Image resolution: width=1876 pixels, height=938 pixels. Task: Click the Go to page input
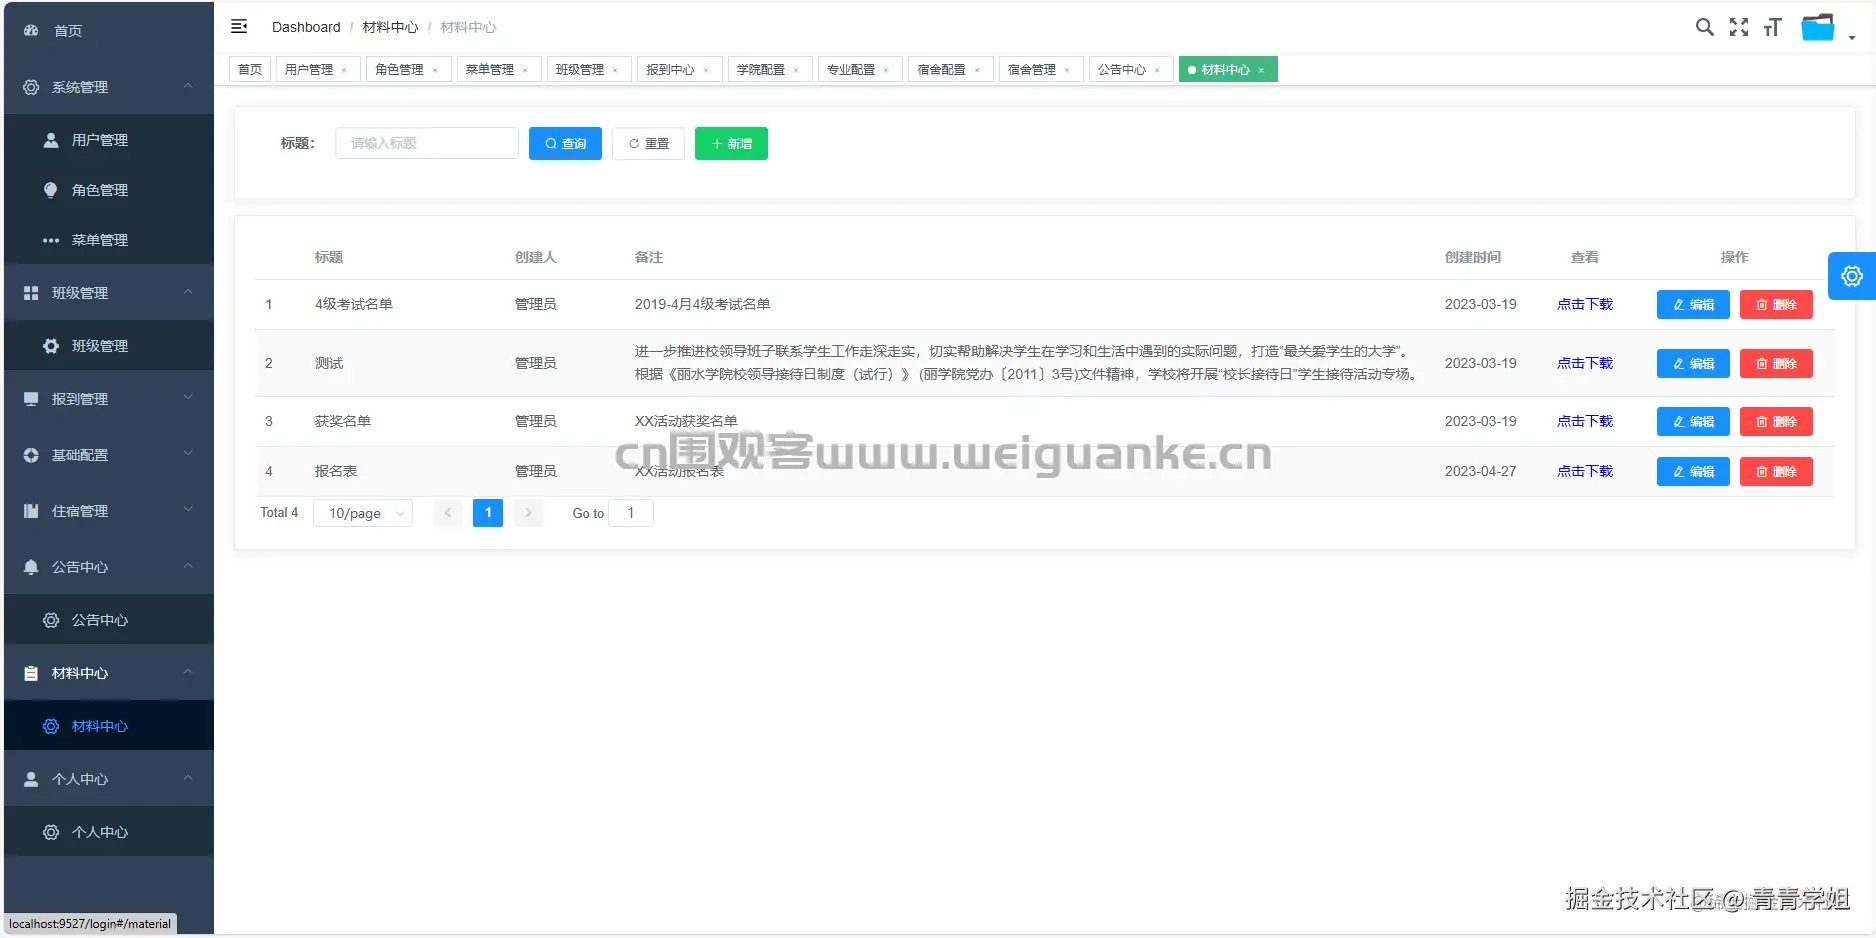(631, 513)
